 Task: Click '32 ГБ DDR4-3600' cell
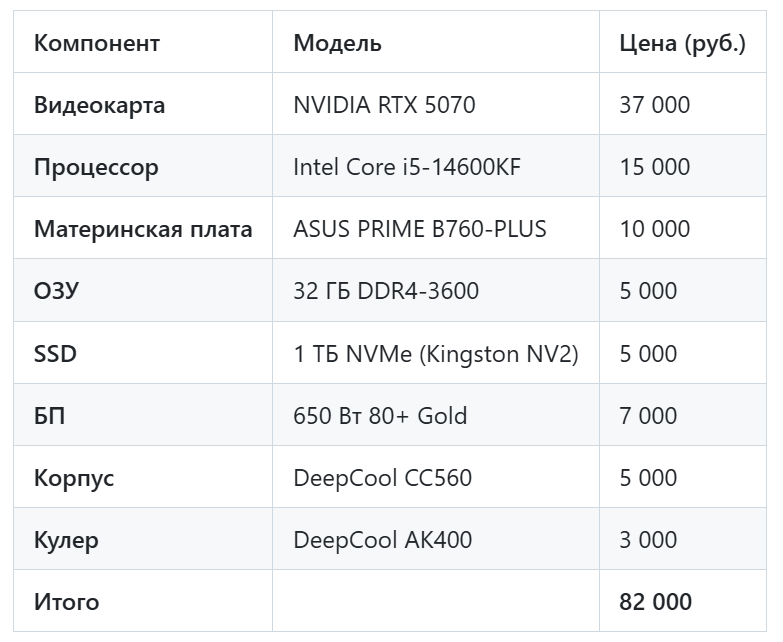pos(386,291)
